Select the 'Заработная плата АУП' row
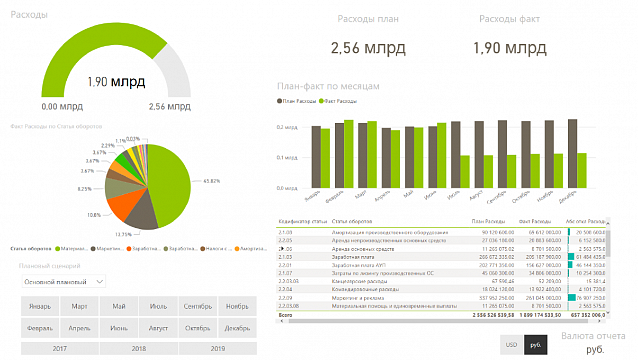This screenshot has width=638, height=360. click(441, 265)
